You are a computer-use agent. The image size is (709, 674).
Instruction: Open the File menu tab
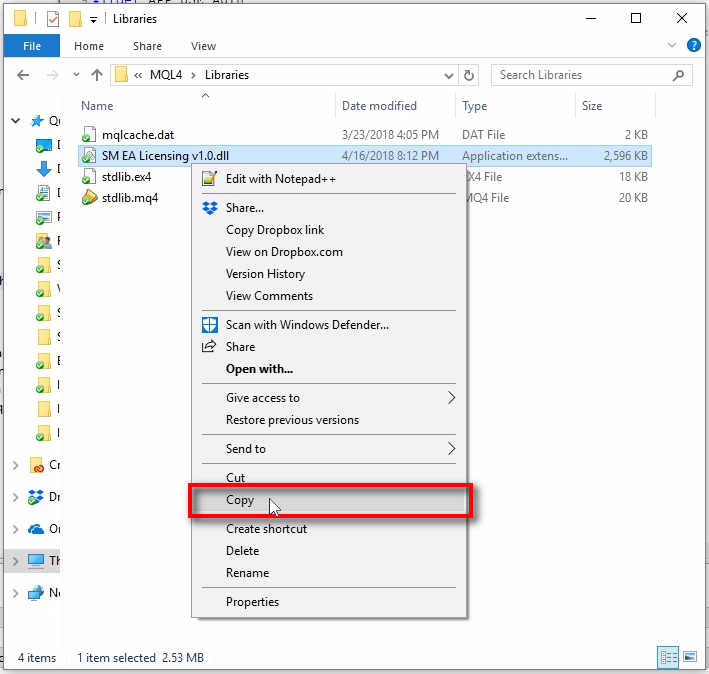click(32, 46)
